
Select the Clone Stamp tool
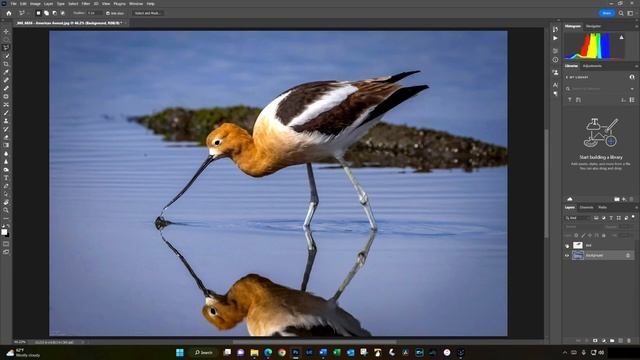6,121
